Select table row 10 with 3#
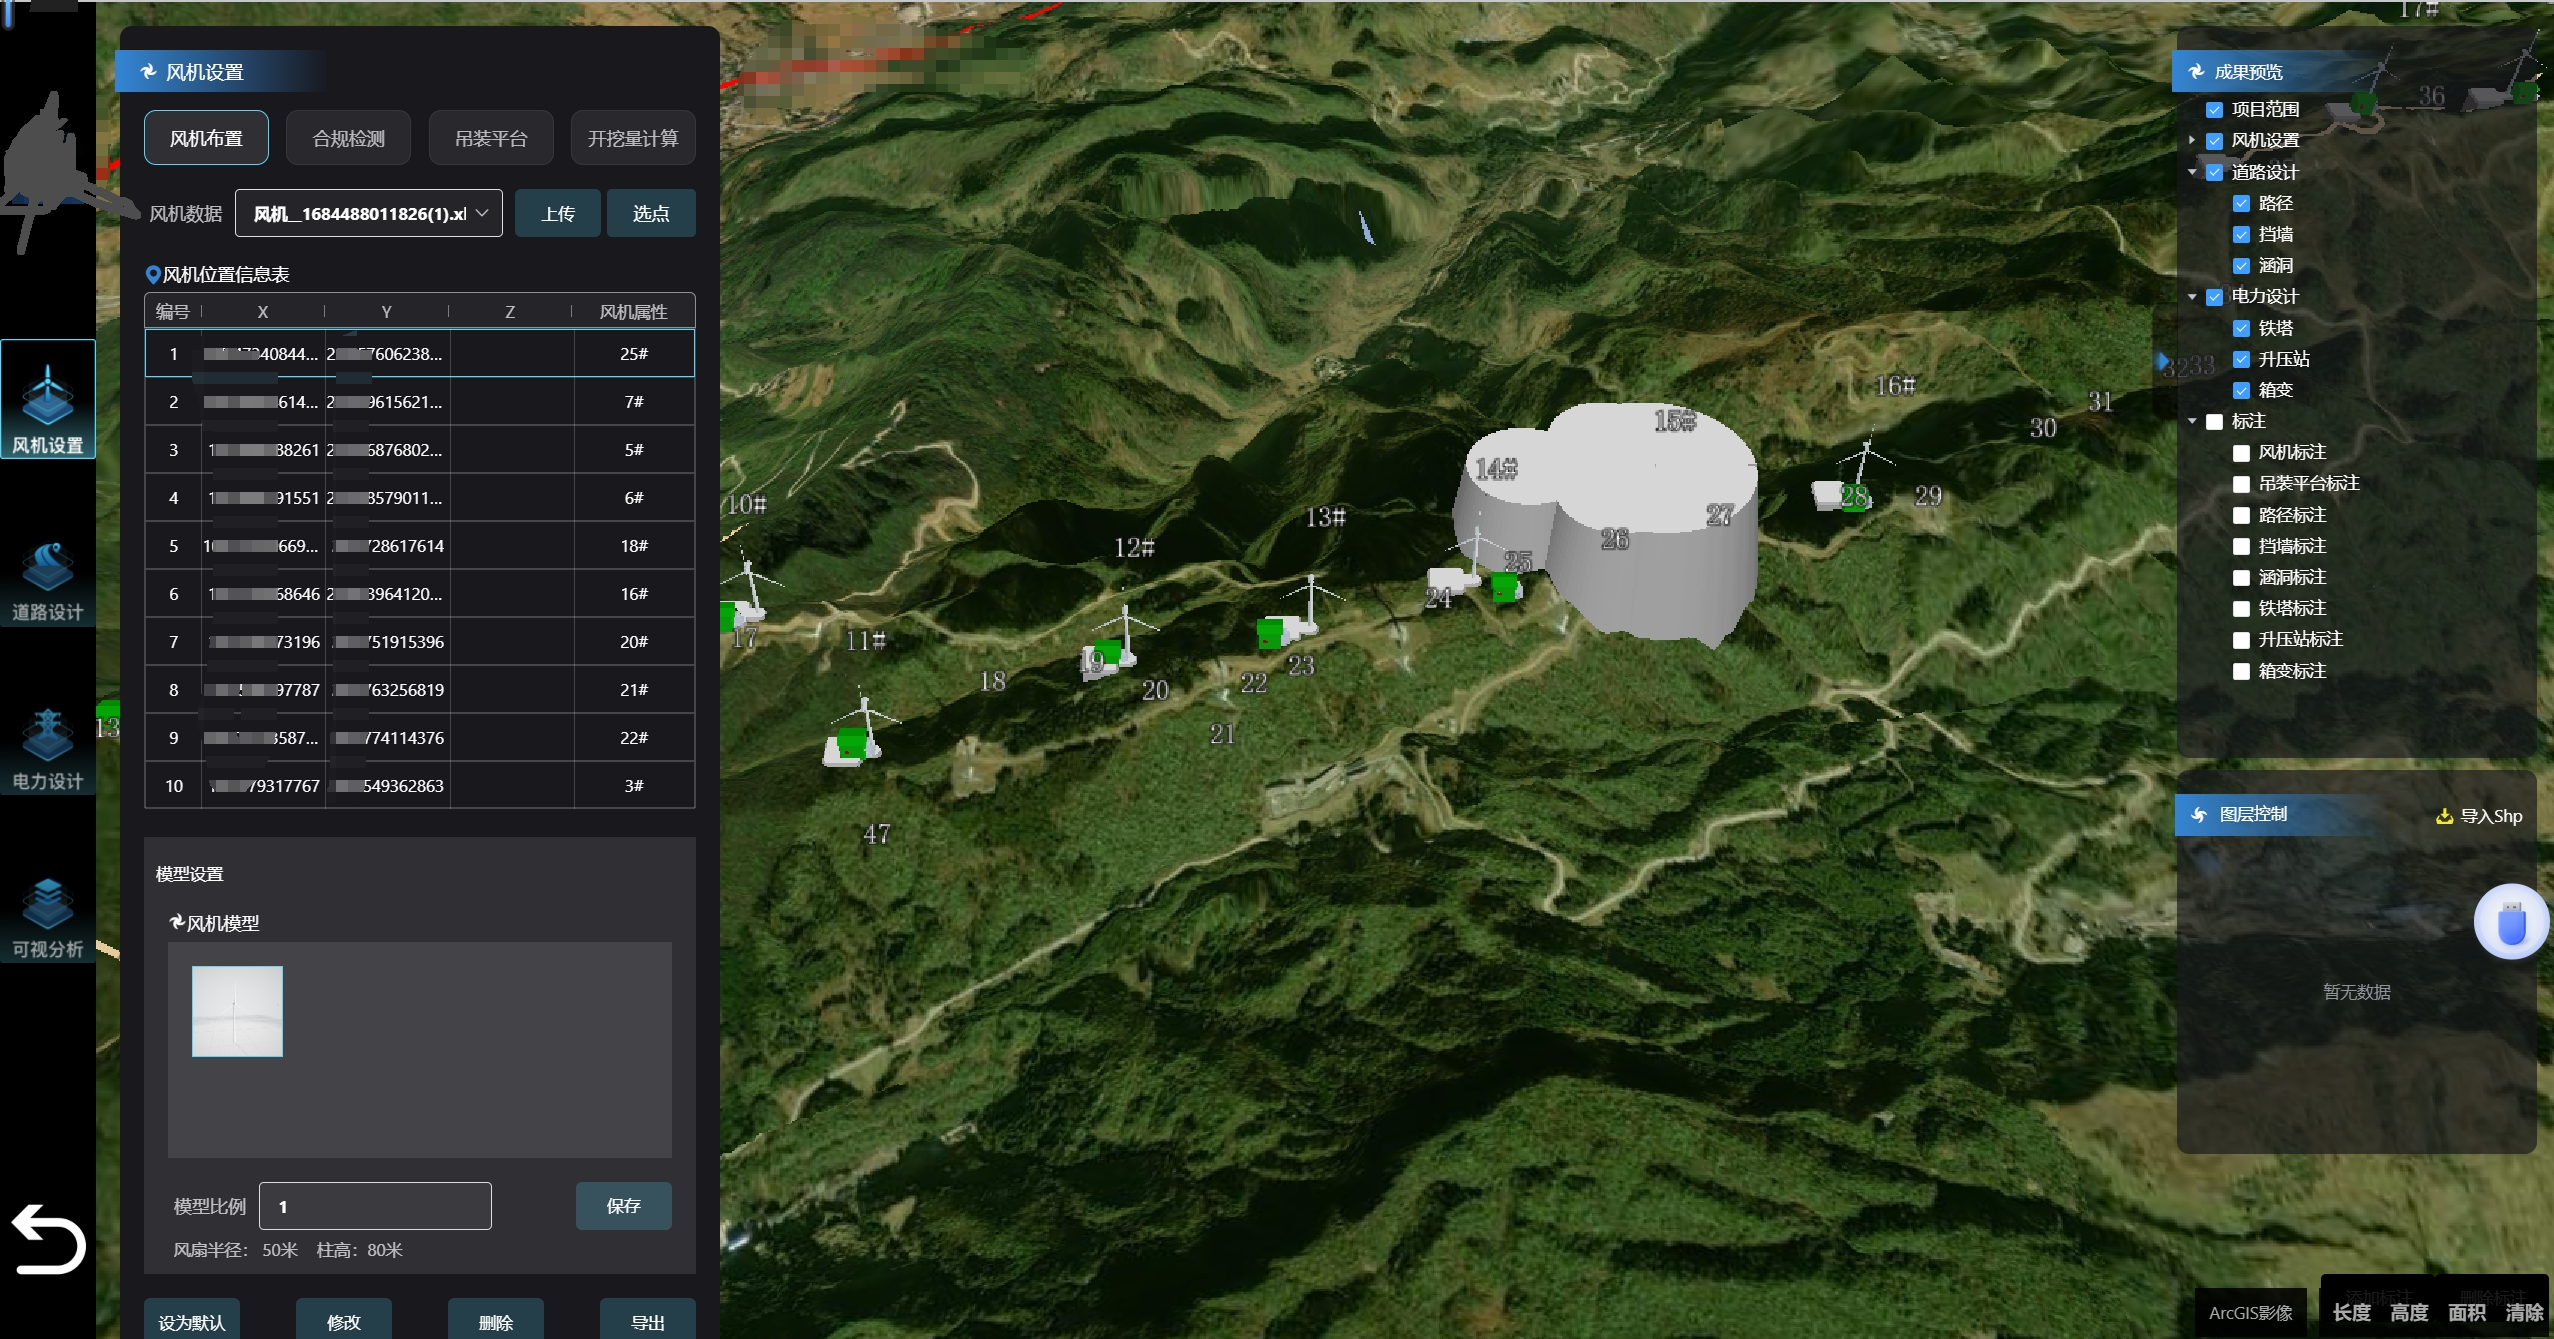 pos(420,785)
